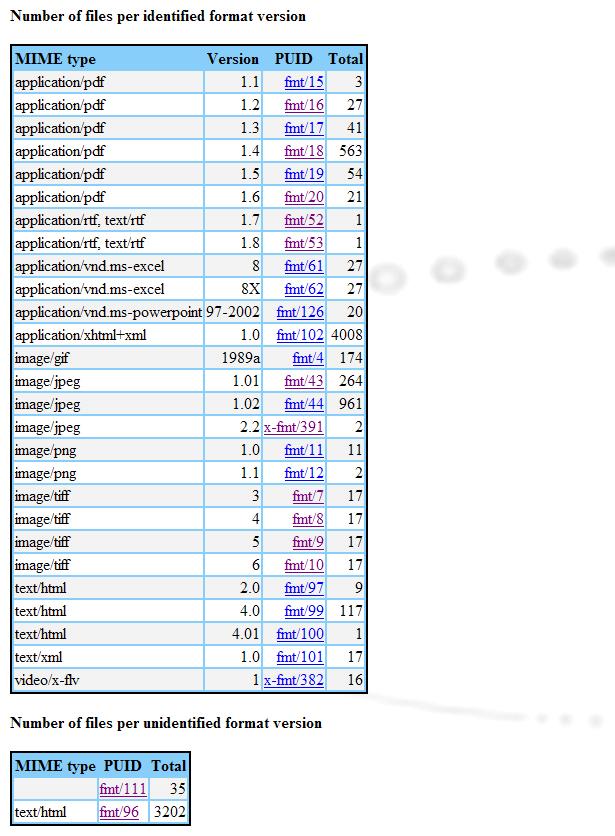The width and height of the screenshot is (615, 836).
Task: Select the 4.01 version cell
Action: coord(233,634)
